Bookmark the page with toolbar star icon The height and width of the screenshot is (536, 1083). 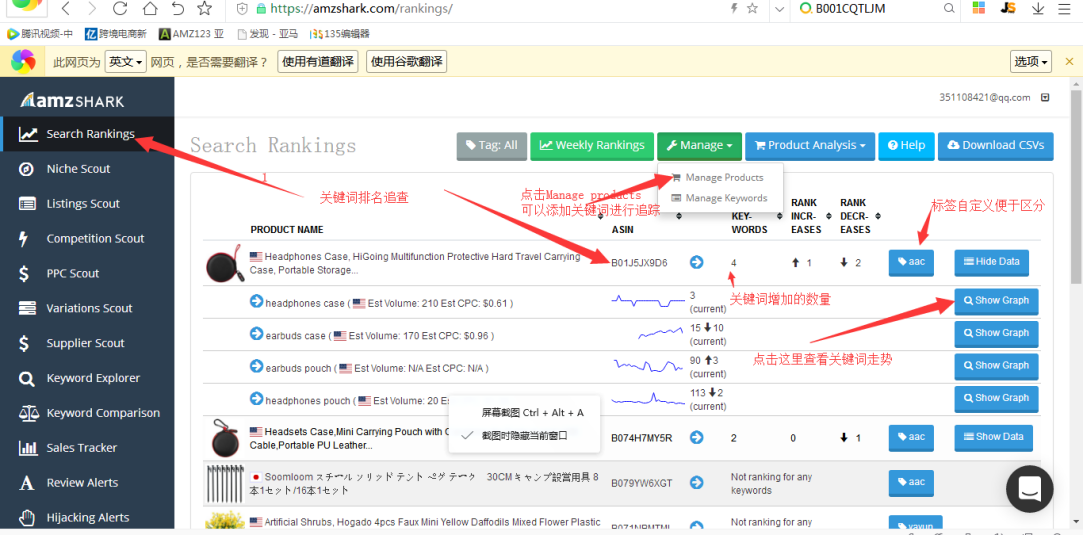[x=204, y=8]
